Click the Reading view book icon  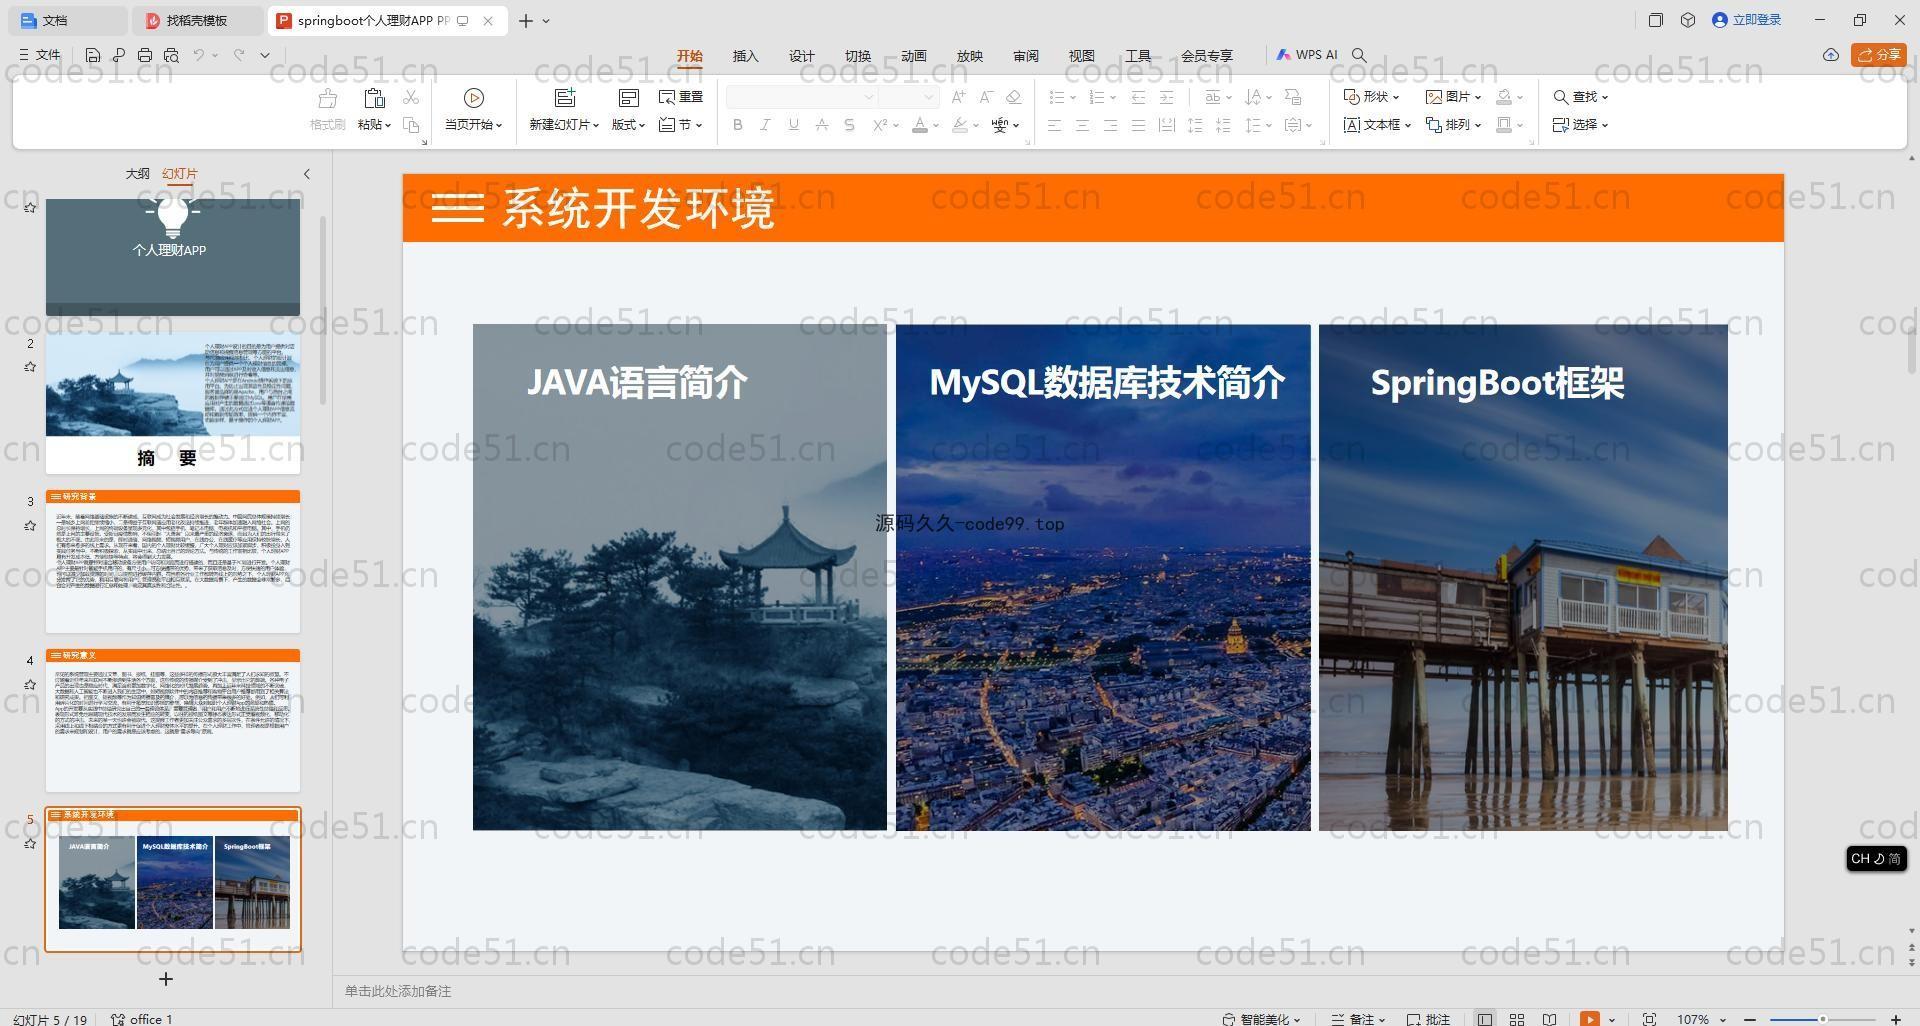tap(1549, 1019)
